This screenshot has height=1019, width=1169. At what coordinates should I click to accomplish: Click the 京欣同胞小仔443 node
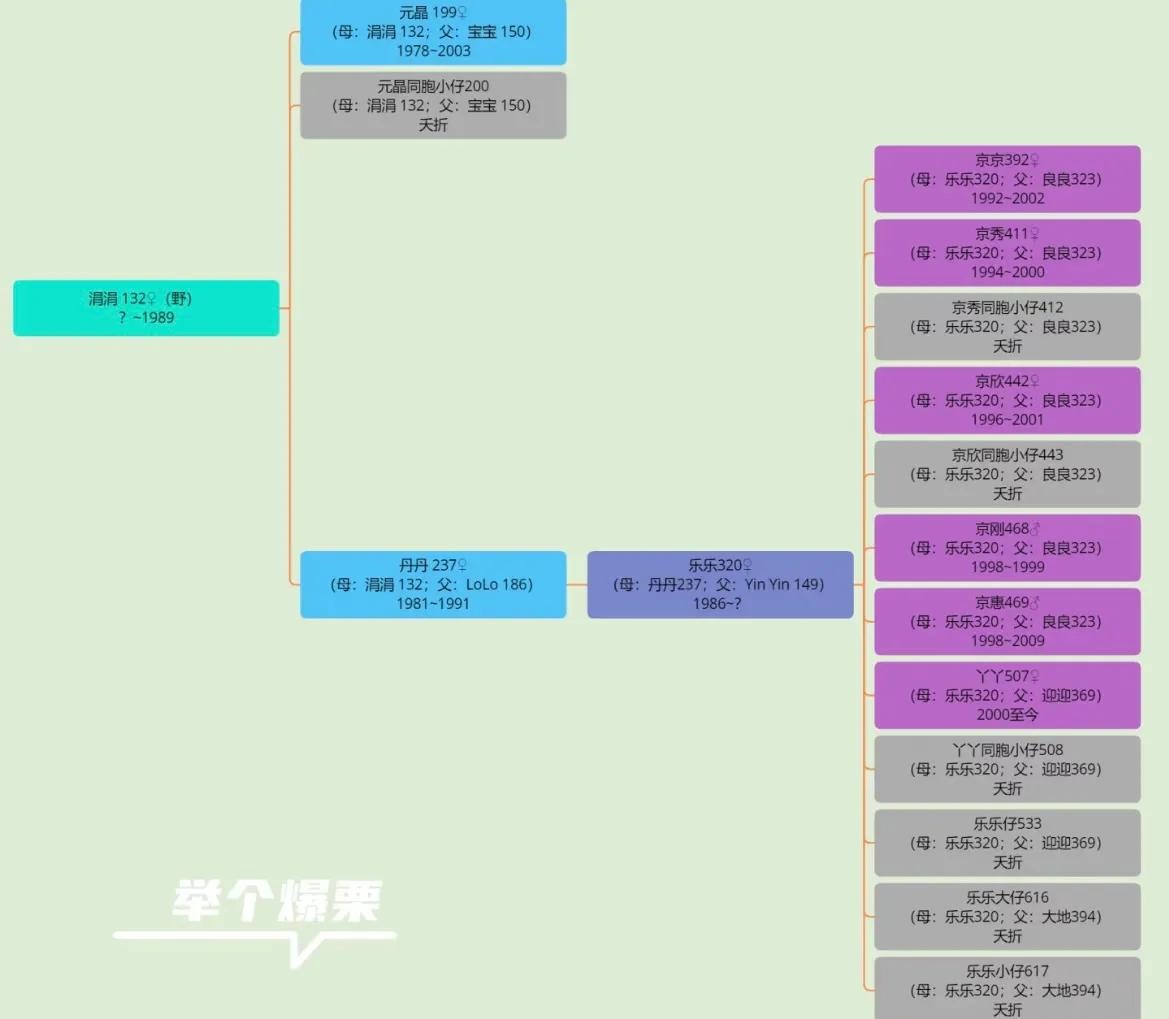point(1007,474)
